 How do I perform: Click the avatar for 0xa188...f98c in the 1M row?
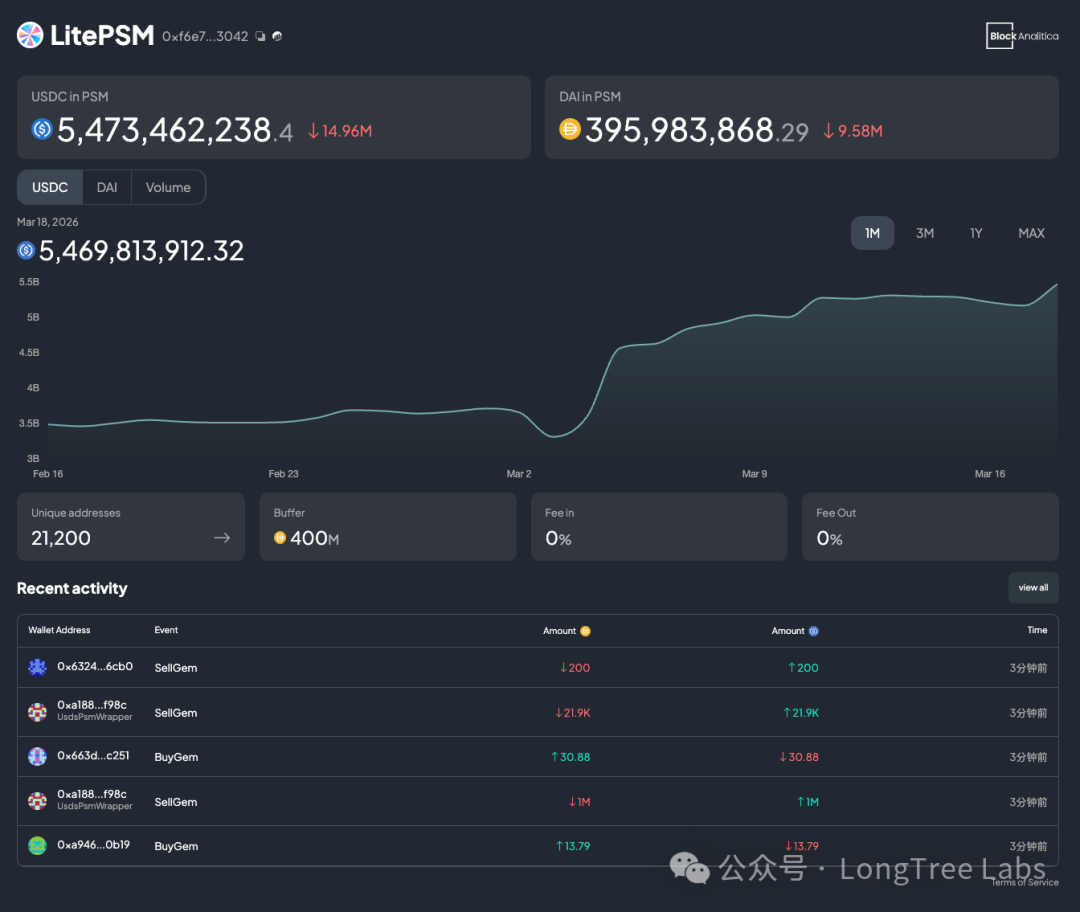[37, 800]
